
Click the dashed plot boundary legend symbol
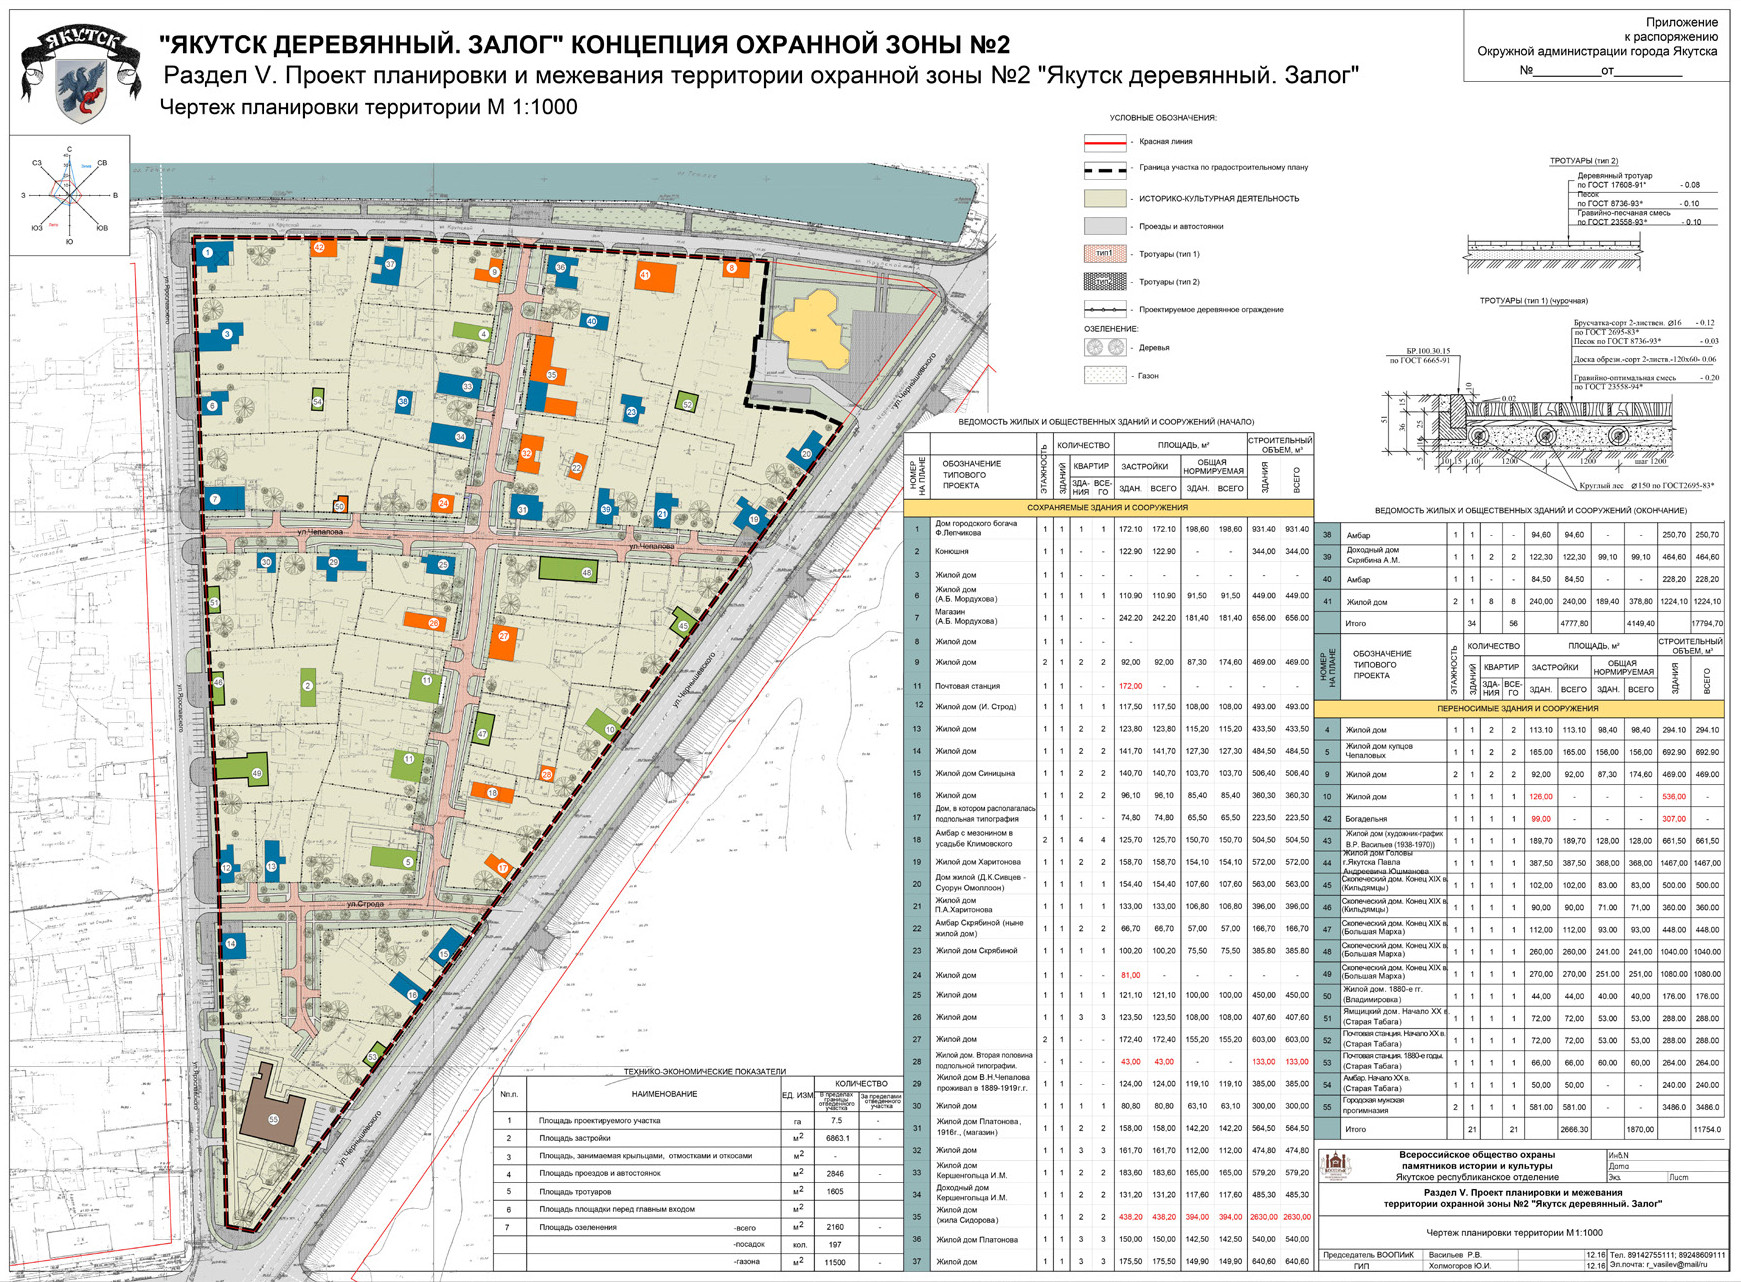point(1105,169)
